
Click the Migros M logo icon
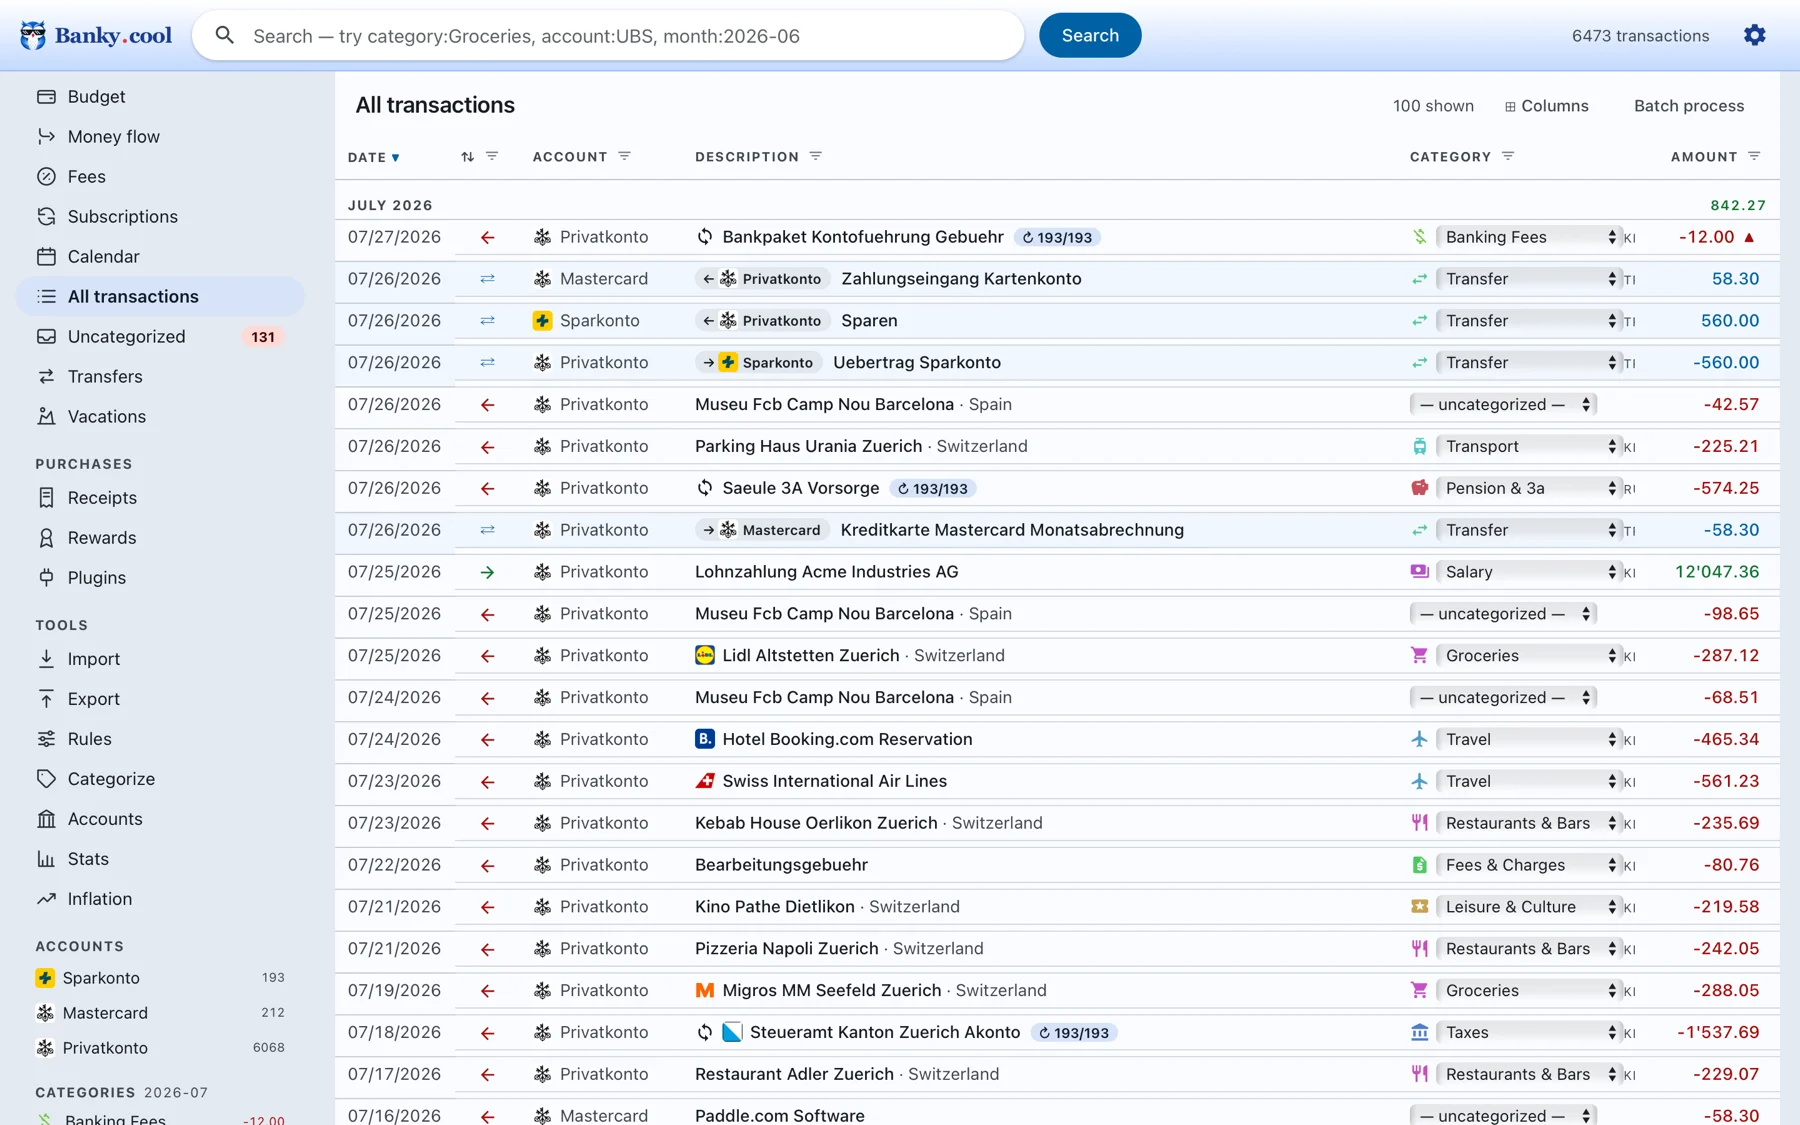coord(705,990)
